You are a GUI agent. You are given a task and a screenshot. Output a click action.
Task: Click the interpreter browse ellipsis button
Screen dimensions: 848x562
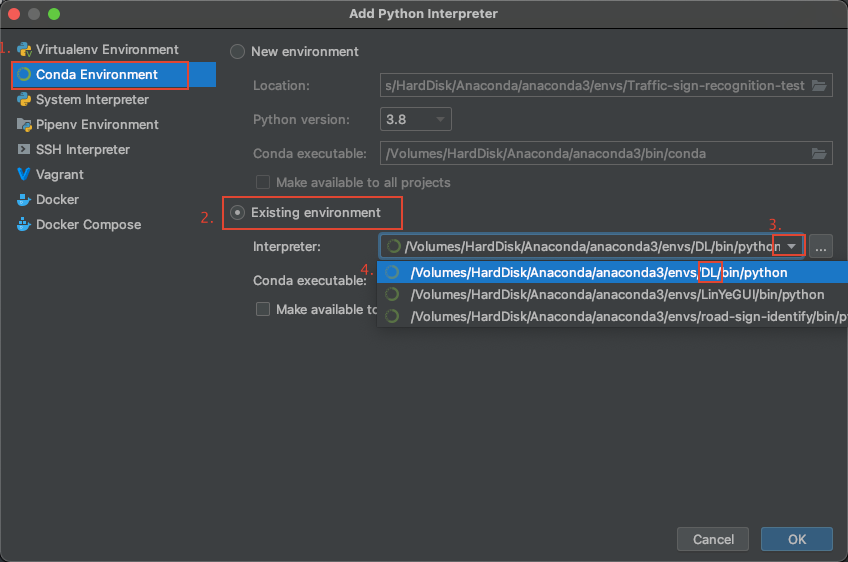(x=820, y=246)
